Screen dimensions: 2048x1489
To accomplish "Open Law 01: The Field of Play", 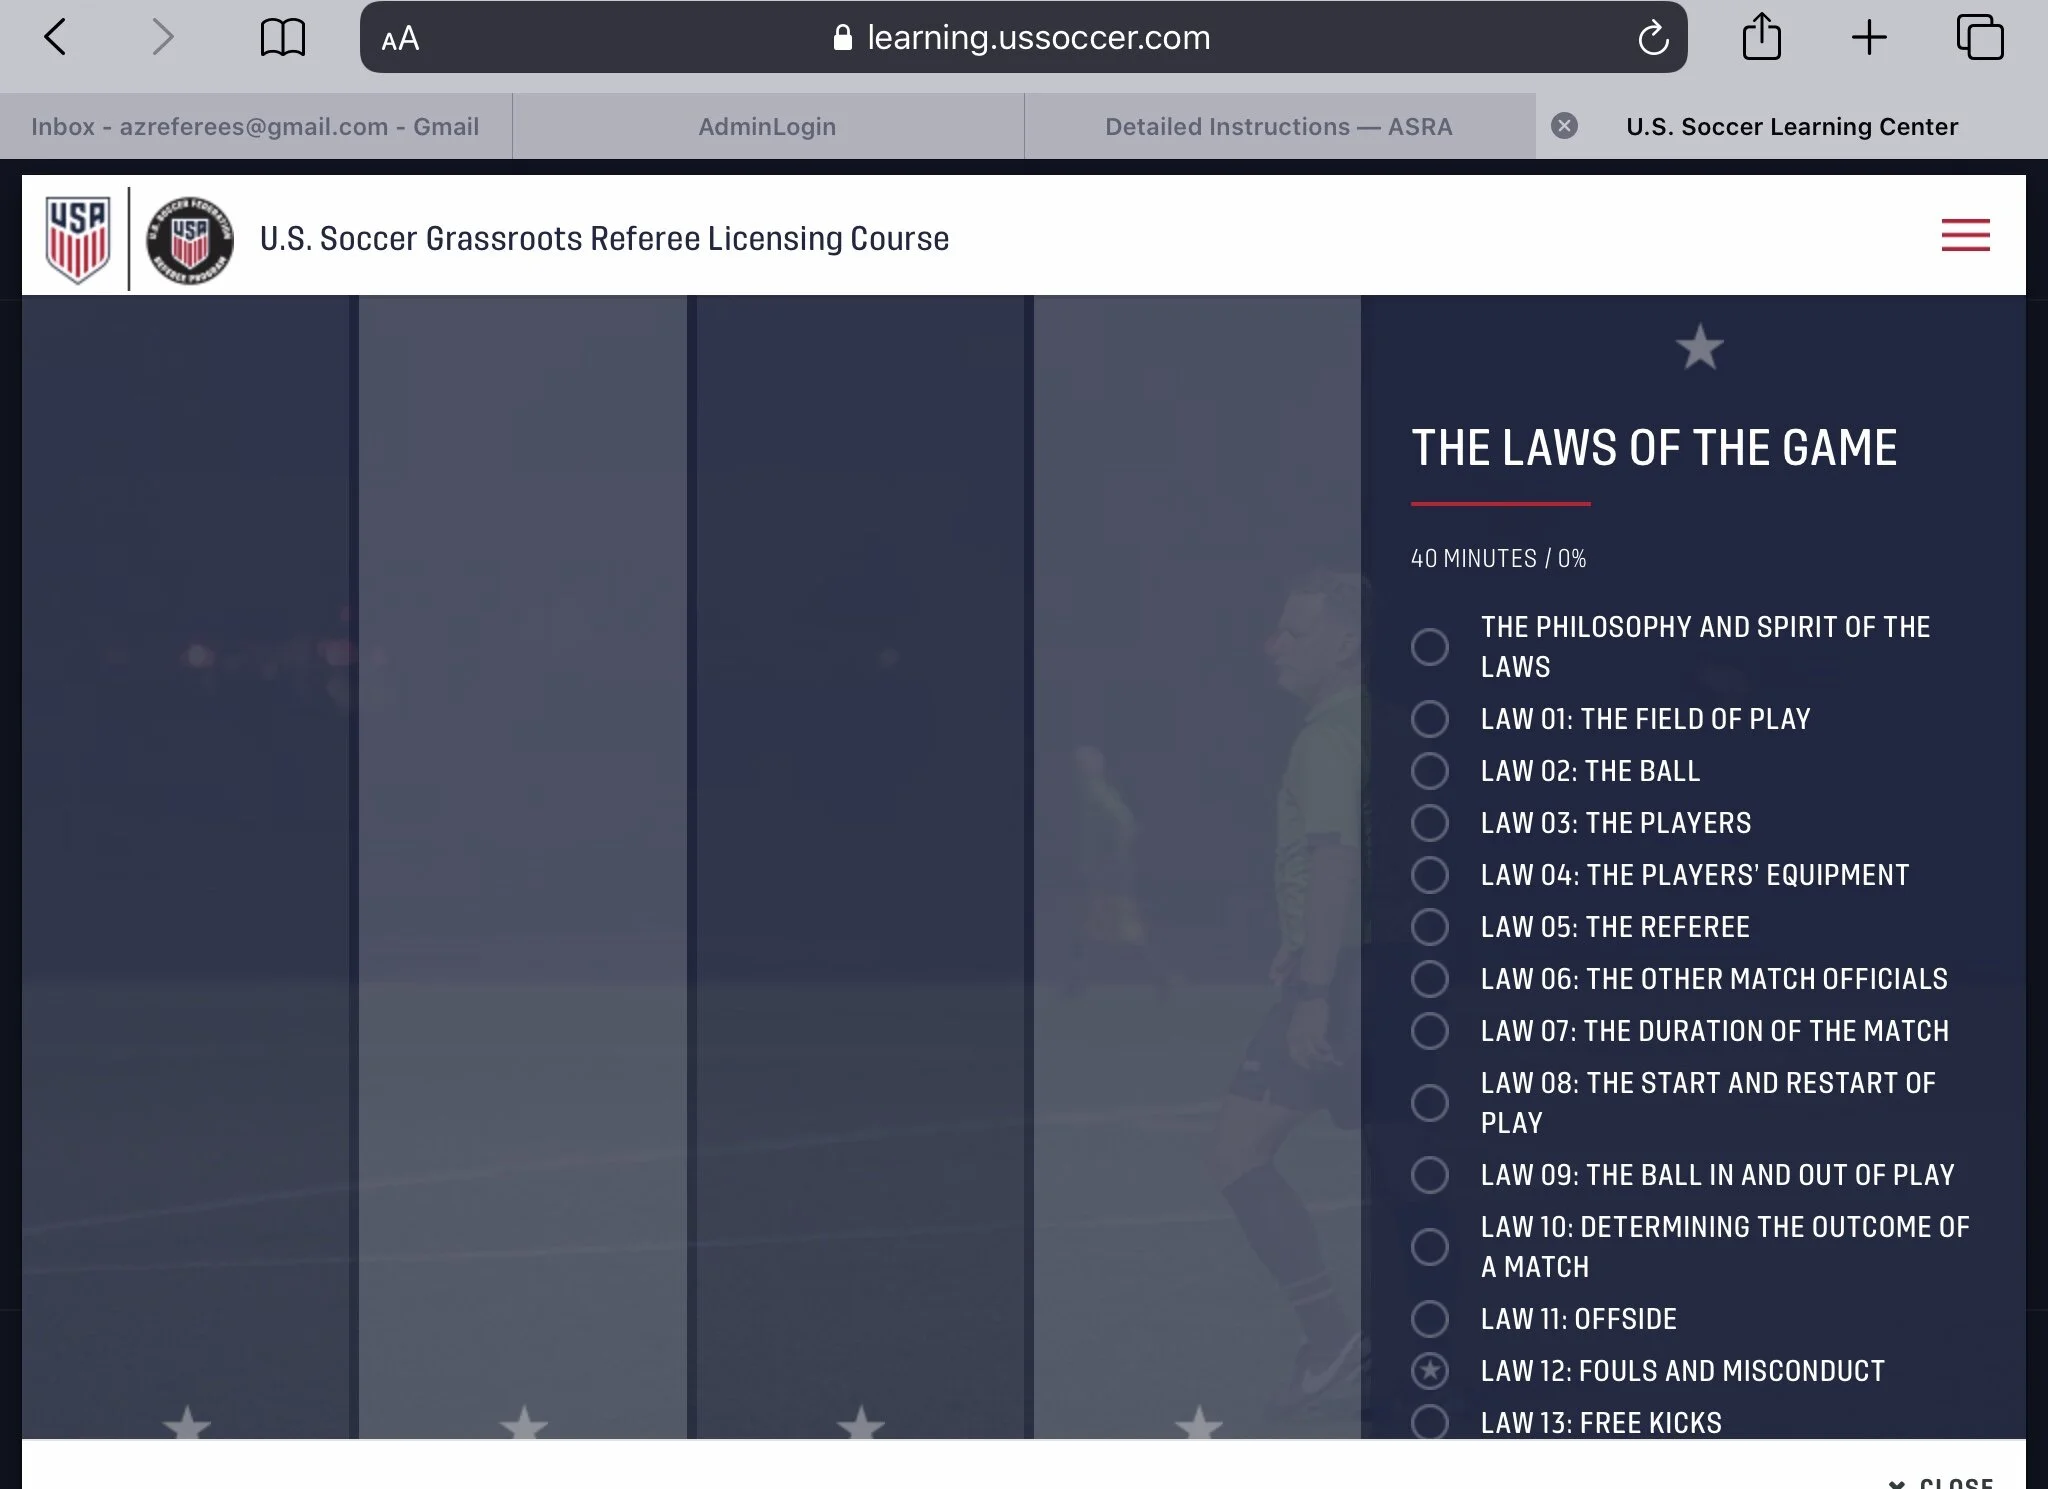I will pos(1645,719).
